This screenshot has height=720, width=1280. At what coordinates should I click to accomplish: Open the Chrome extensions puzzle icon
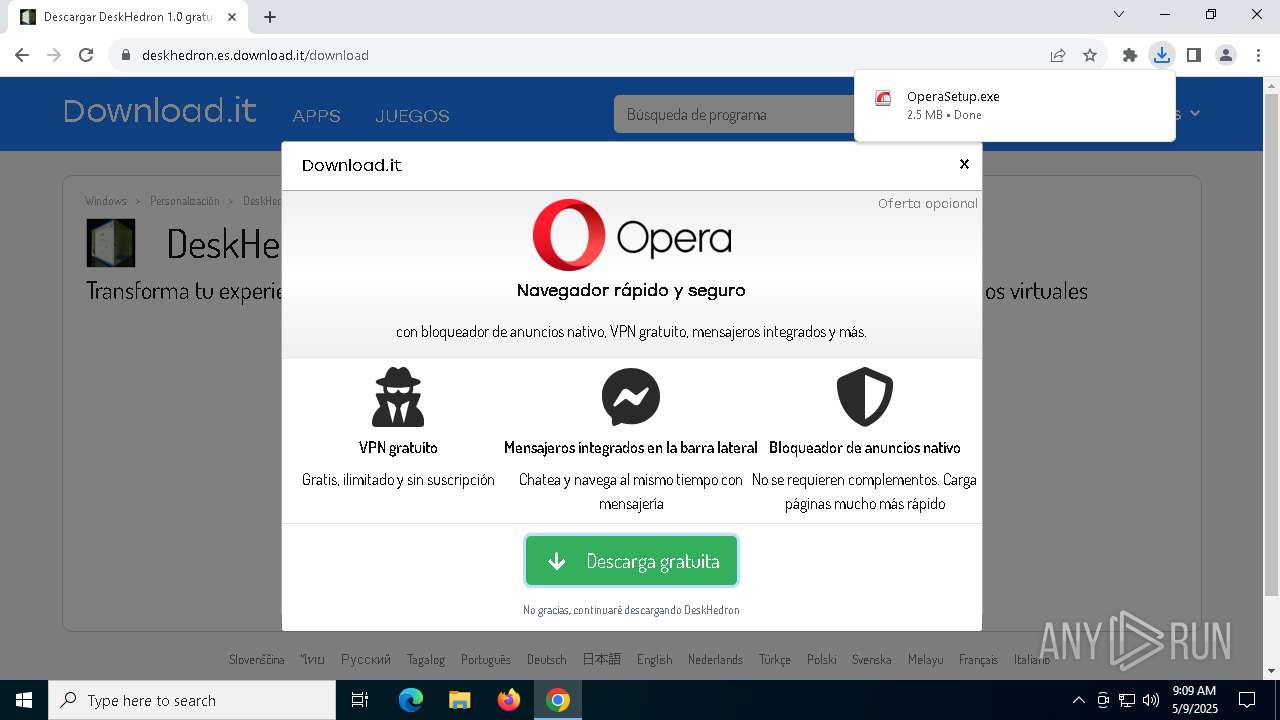[x=1130, y=55]
